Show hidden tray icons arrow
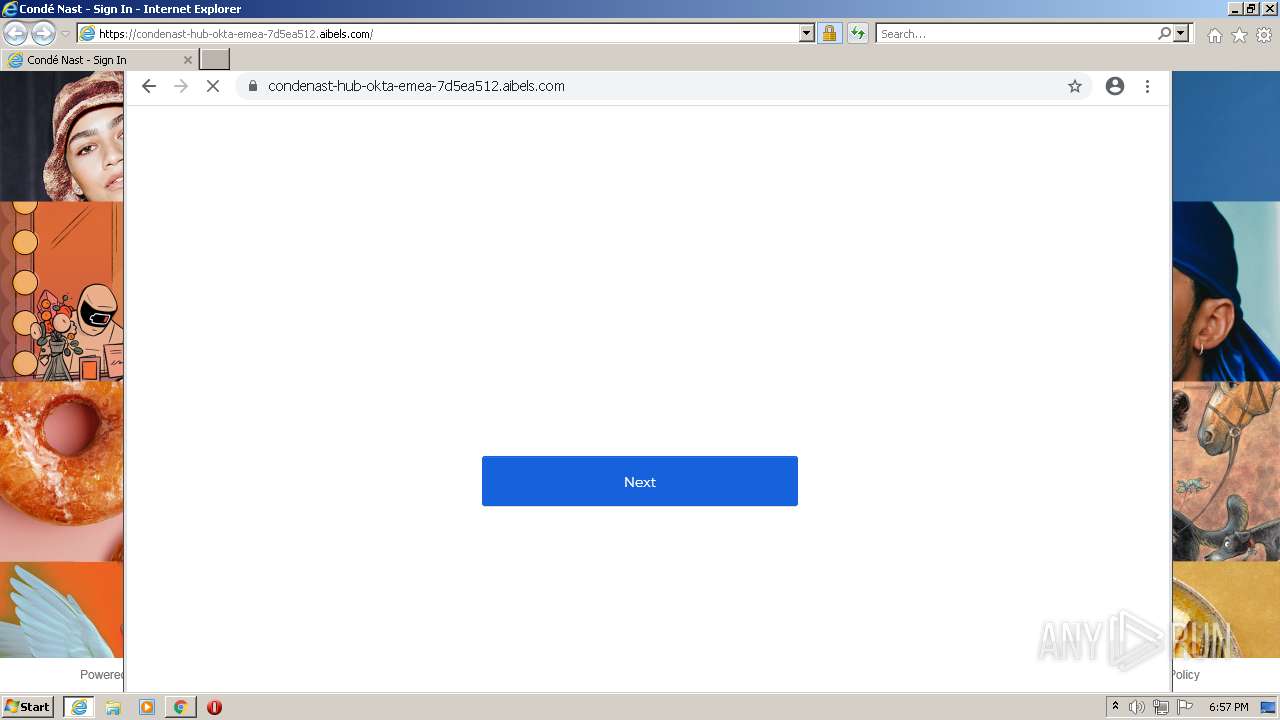 1115,707
